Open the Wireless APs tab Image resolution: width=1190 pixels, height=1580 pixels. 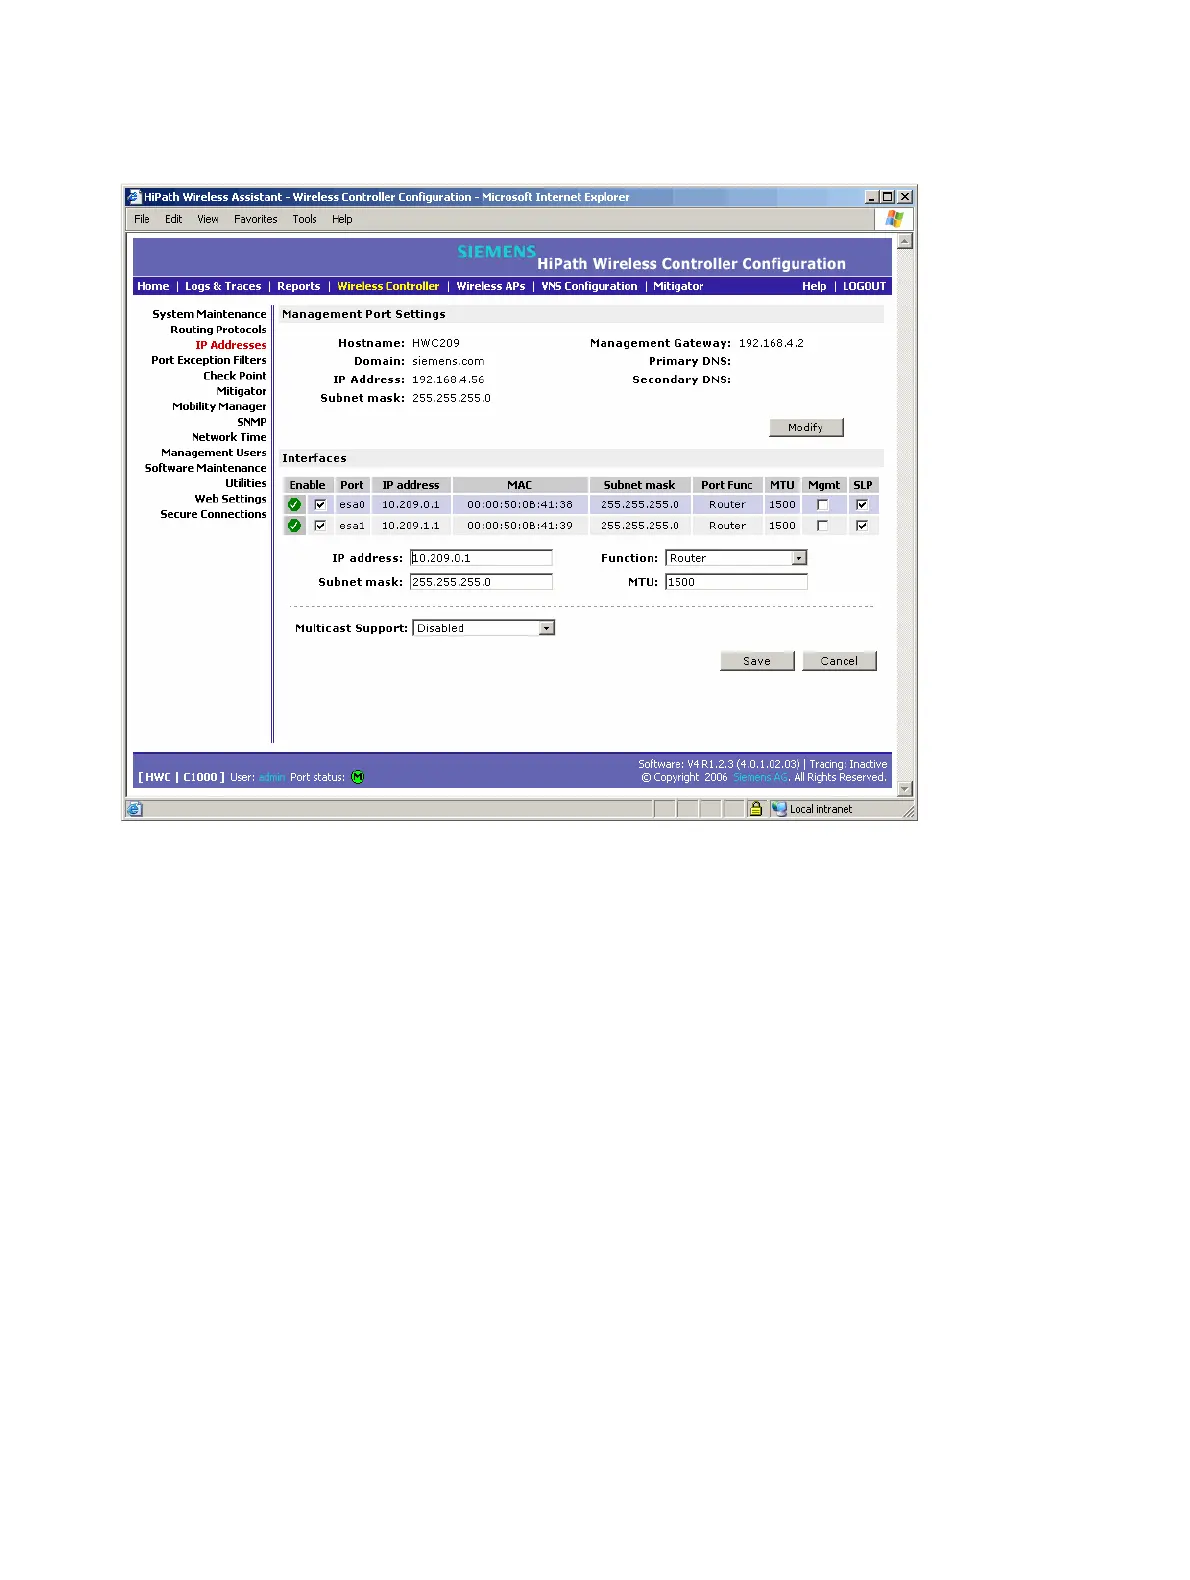(491, 286)
